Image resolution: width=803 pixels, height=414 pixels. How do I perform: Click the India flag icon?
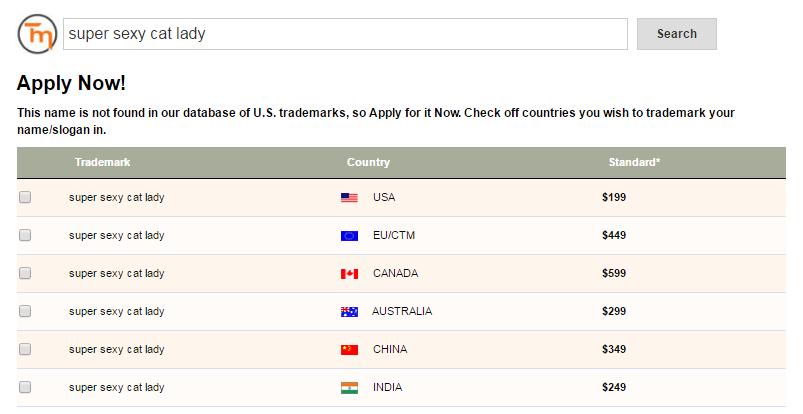click(x=349, y=388)
